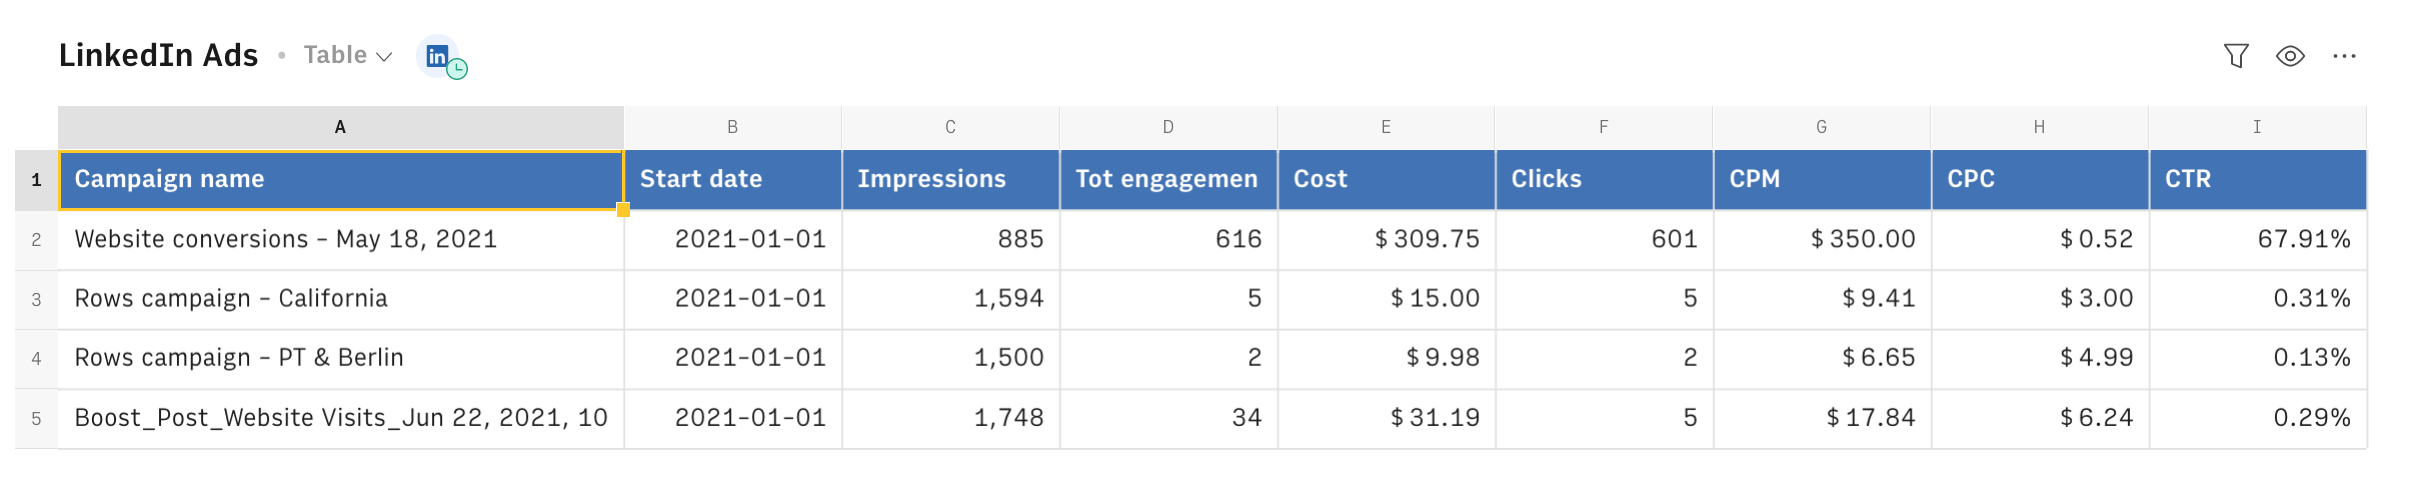Click the $6.24 CPC cell
The width and height of the screenshot is (2414, 492).
click(x=2040, y=418)
